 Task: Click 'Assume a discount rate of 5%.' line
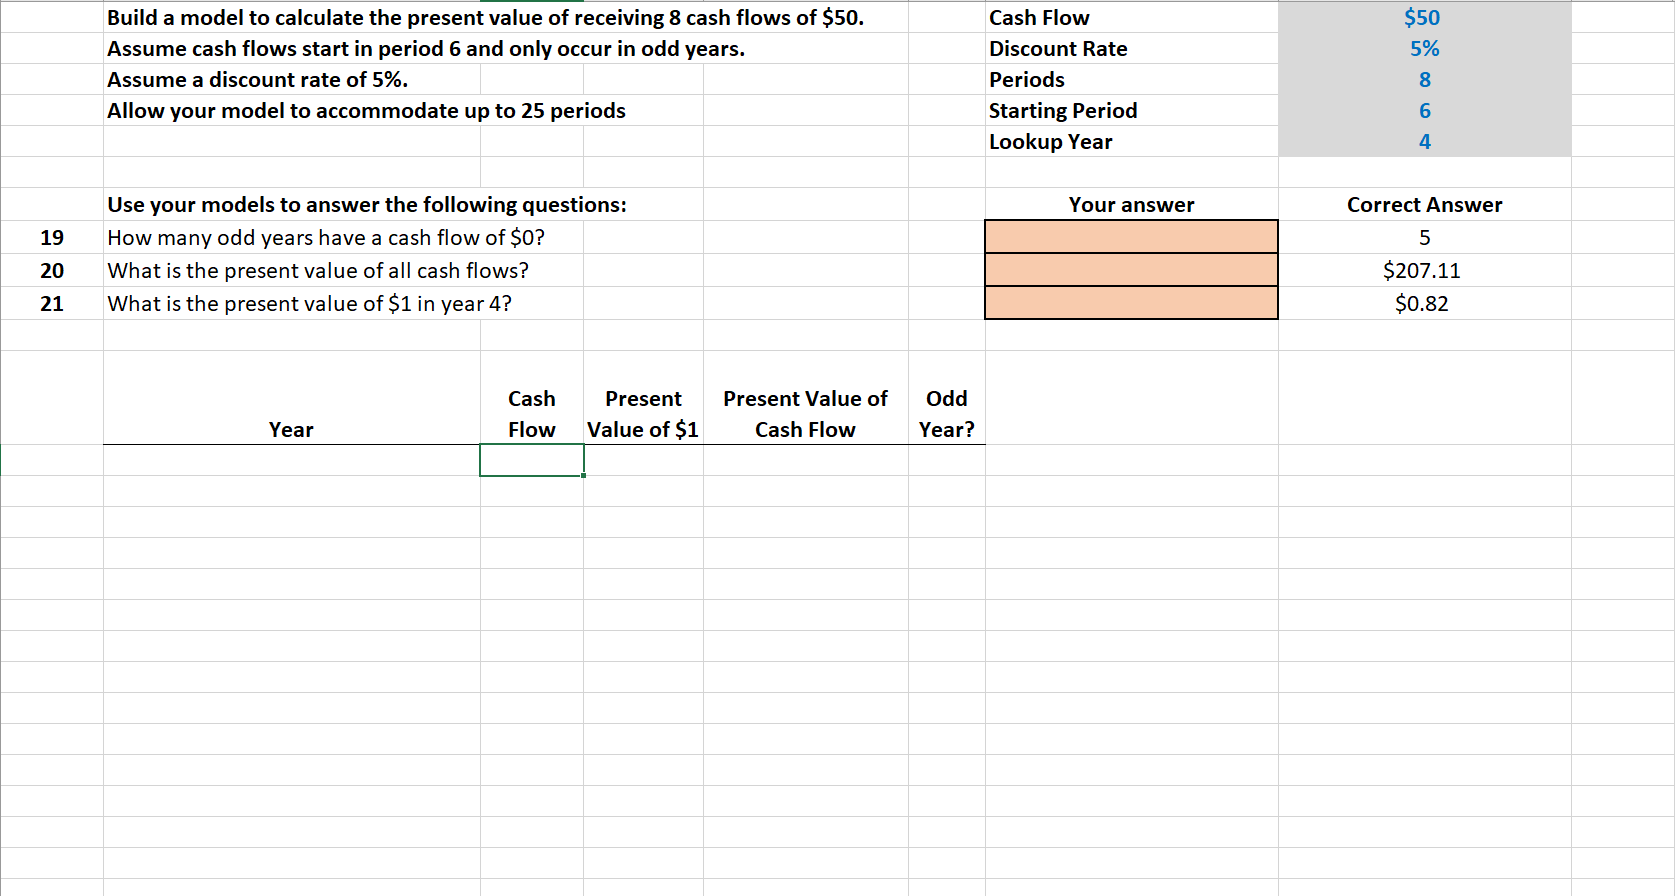[x=257, y=79]
